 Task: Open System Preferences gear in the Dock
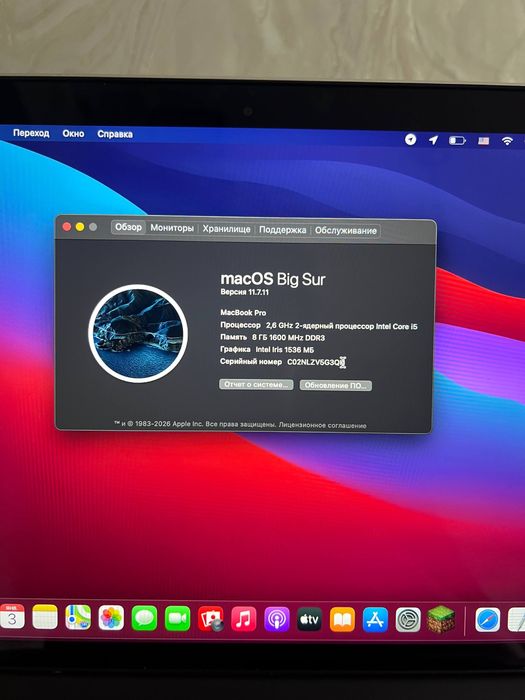pos(408,620)
